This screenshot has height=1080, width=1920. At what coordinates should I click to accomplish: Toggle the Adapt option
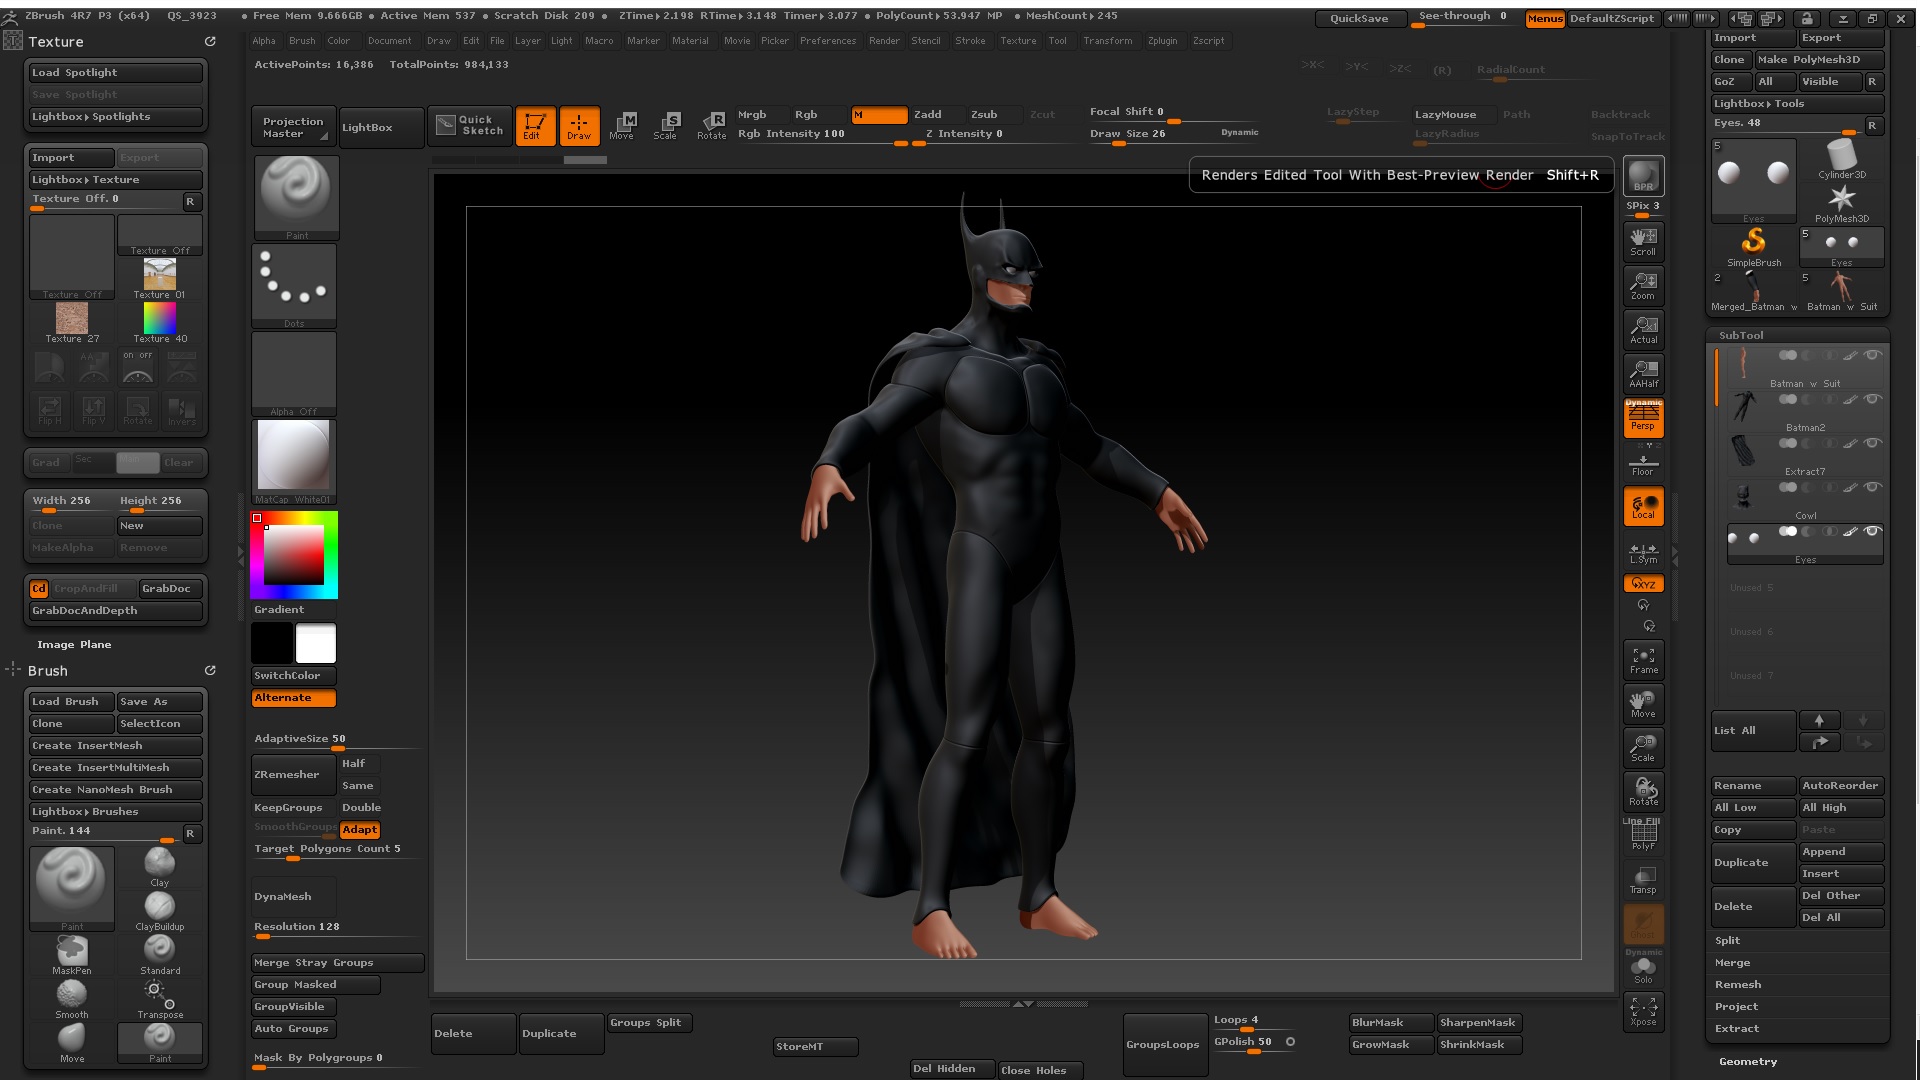[x=359, y=829]
